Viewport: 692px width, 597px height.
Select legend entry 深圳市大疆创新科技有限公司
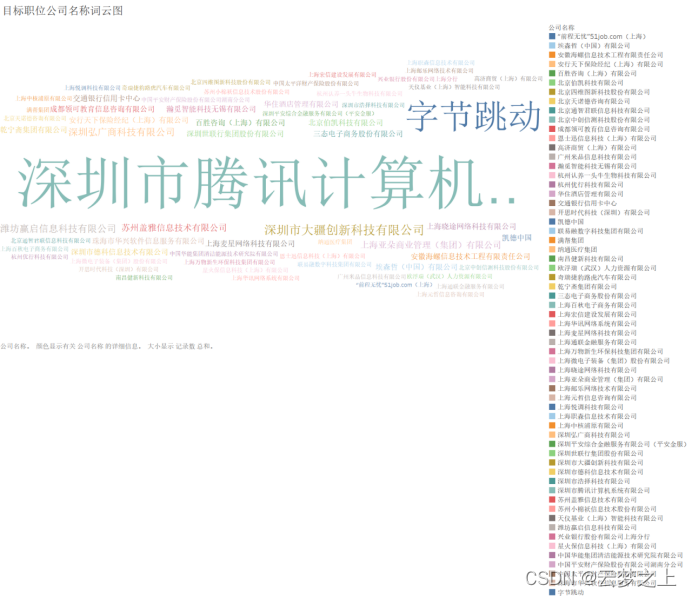596,462
